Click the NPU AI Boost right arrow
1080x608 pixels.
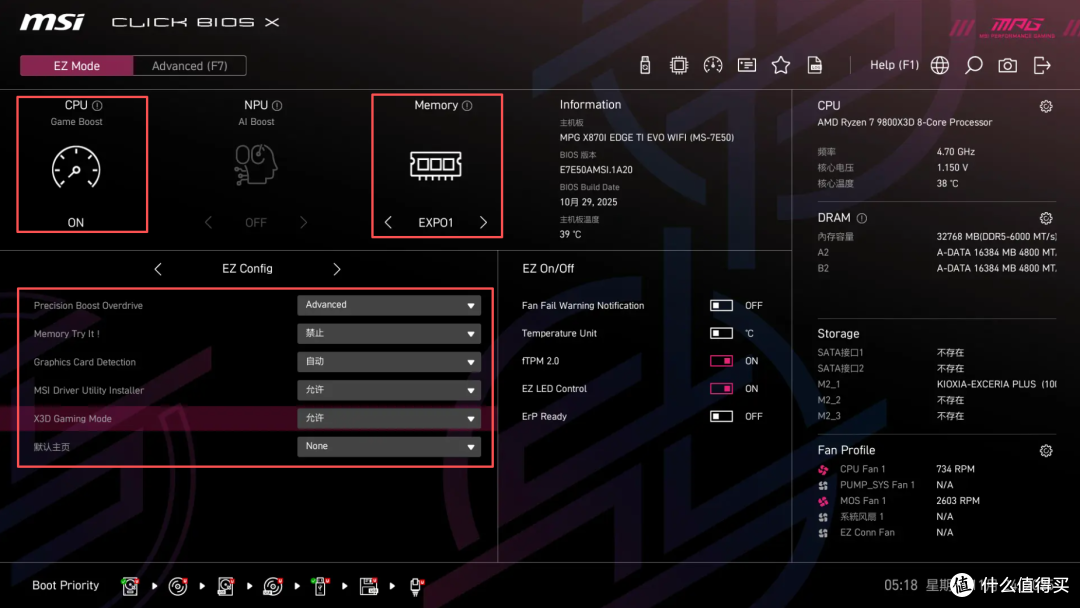pyautogui.click(x=304, y=222)
